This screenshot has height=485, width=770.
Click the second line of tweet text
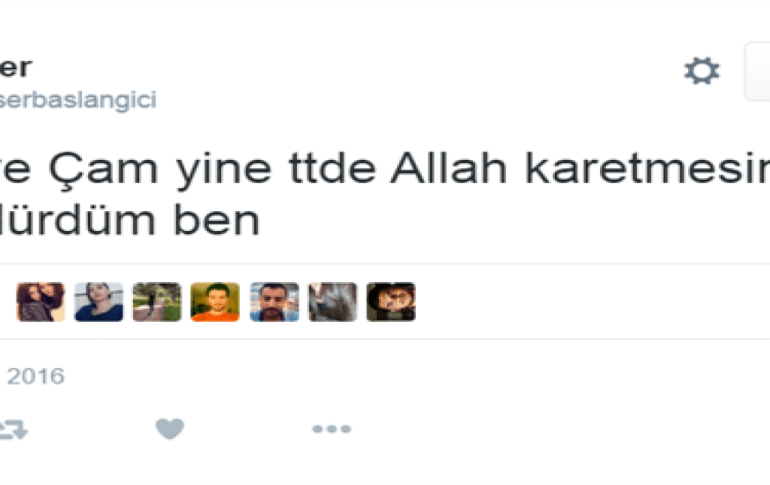(x=130, y=220)
